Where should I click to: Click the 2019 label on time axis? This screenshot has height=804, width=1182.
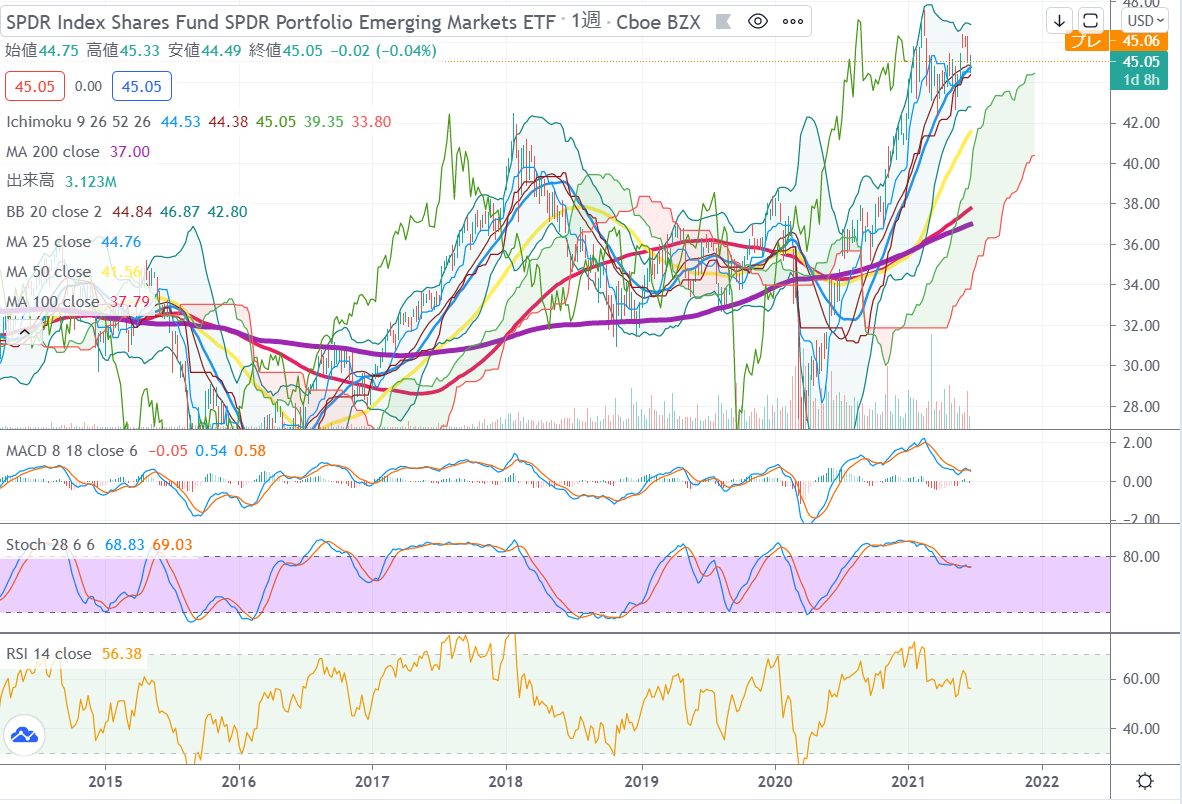pyautogui.click(x=641, y=781)
